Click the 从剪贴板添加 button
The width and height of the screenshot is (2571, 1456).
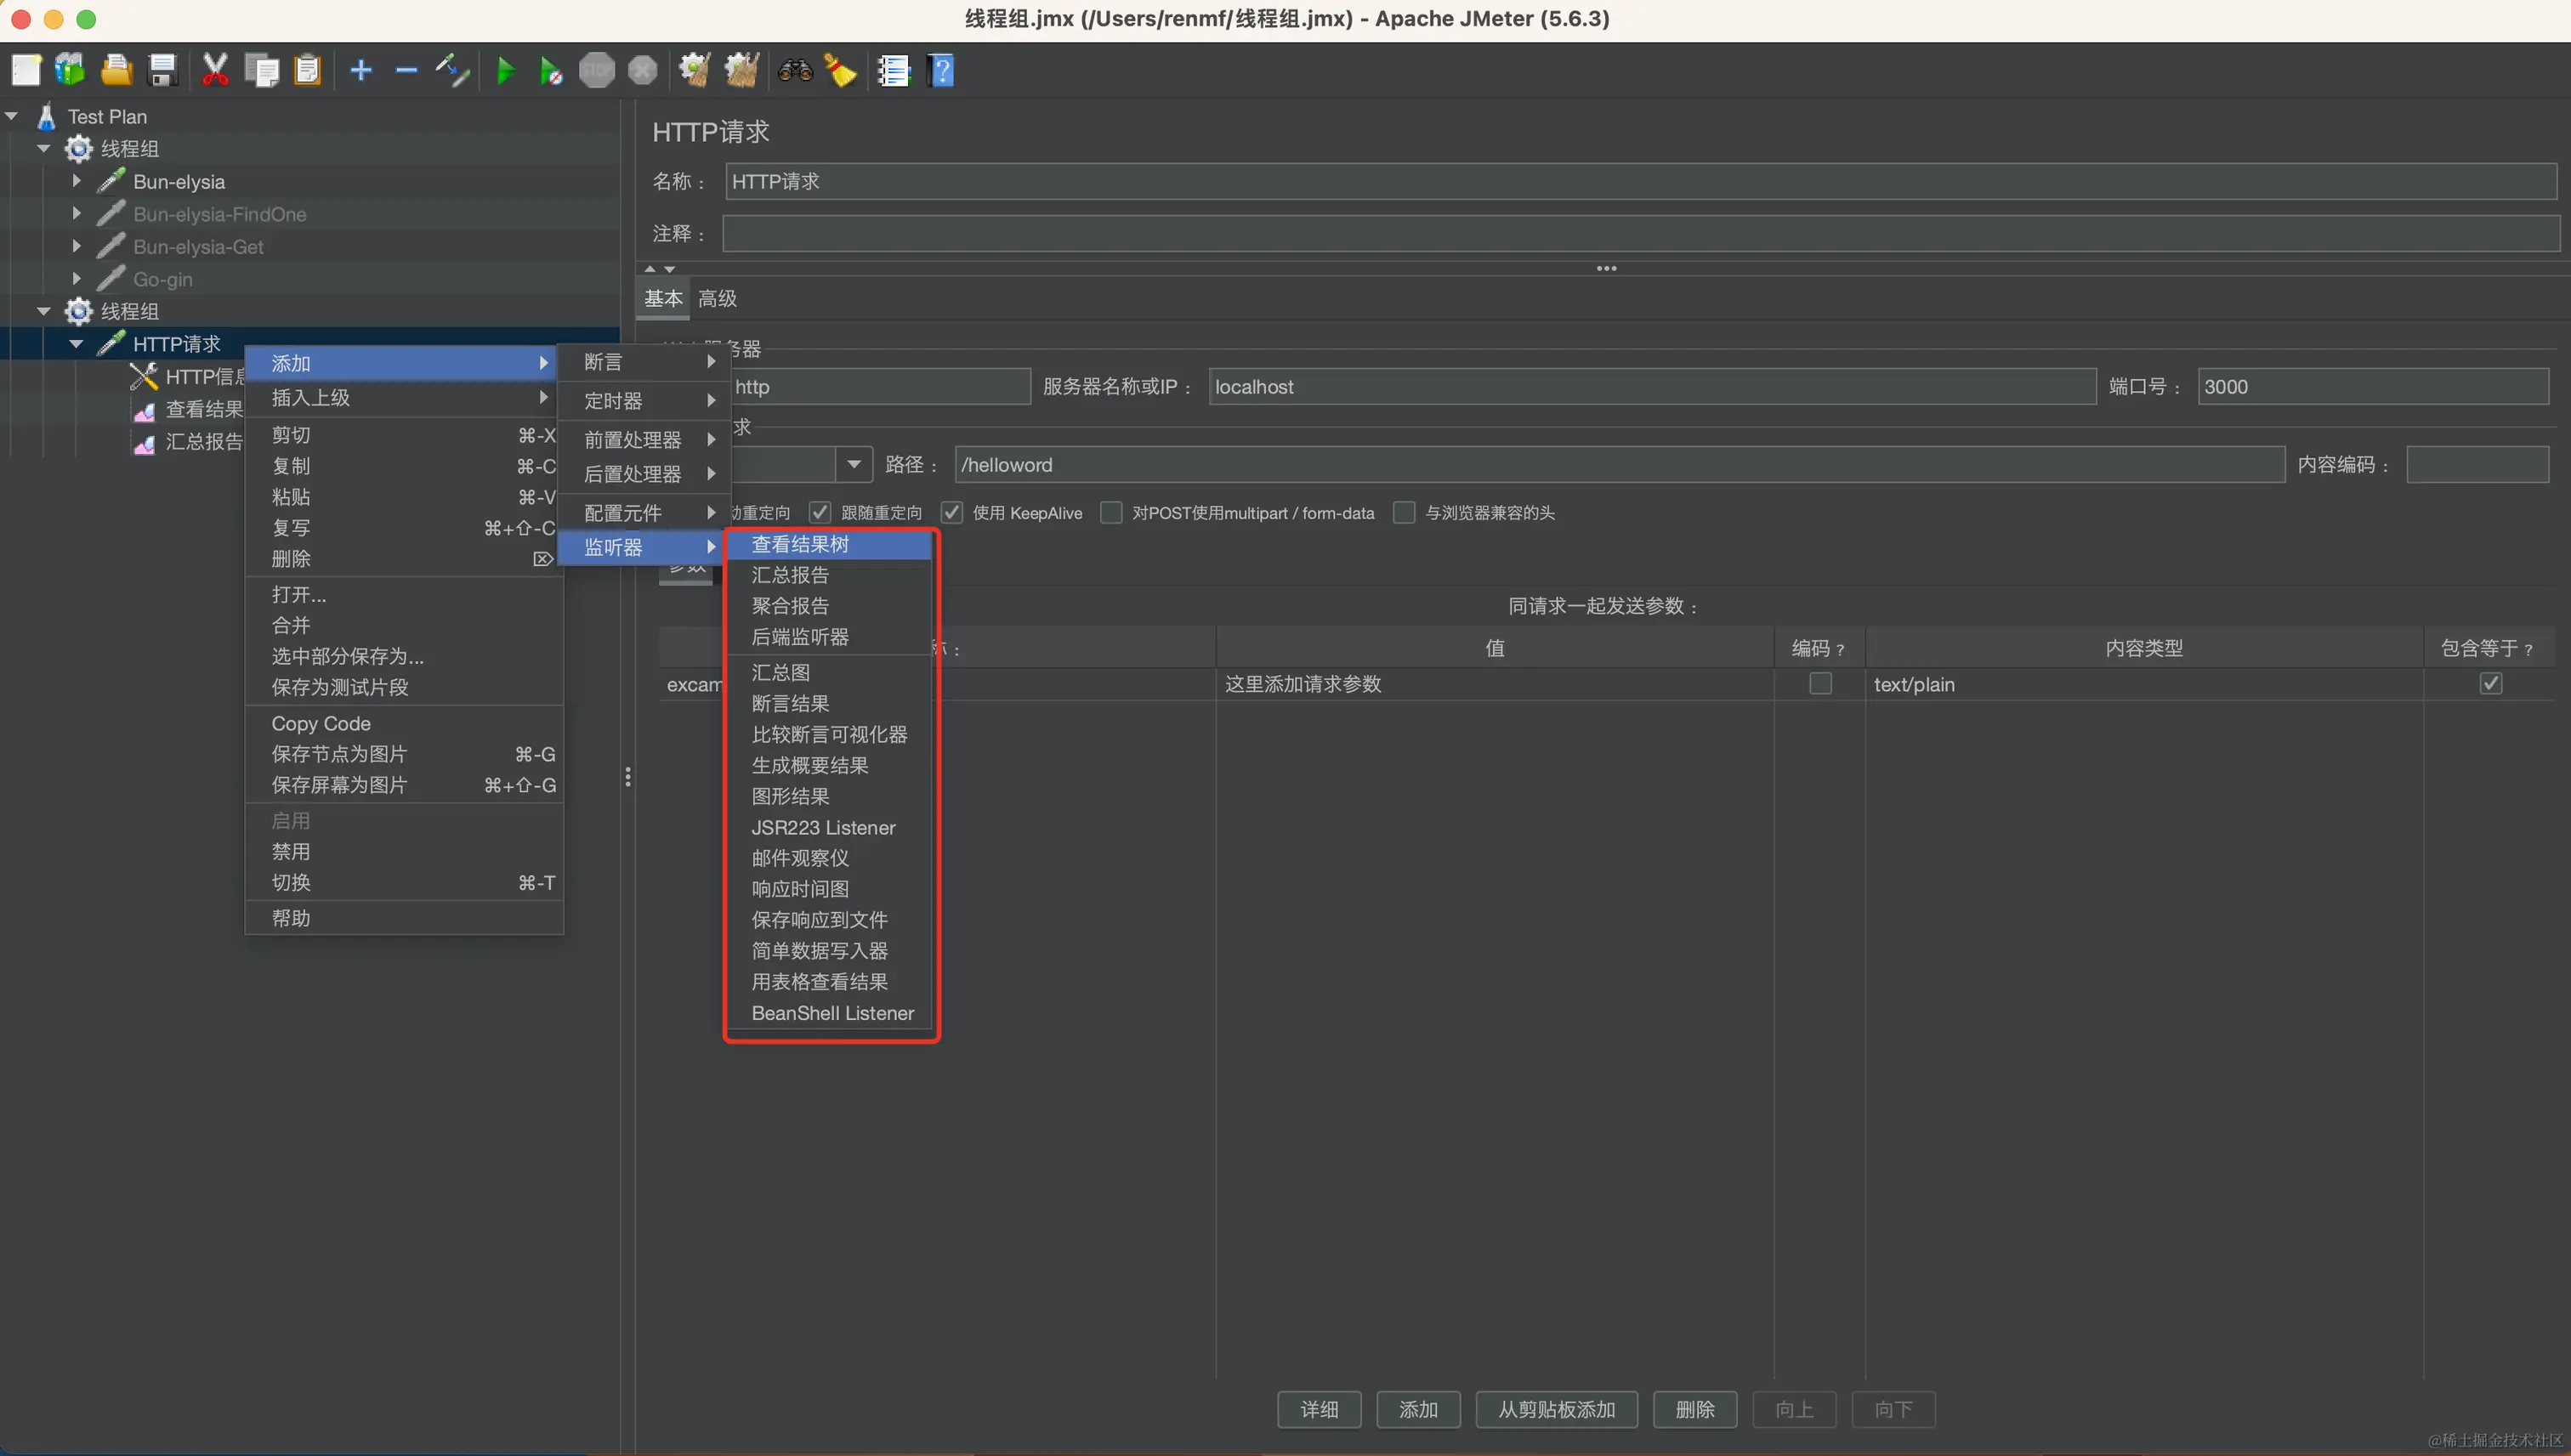click(x=1556, y=1409)
